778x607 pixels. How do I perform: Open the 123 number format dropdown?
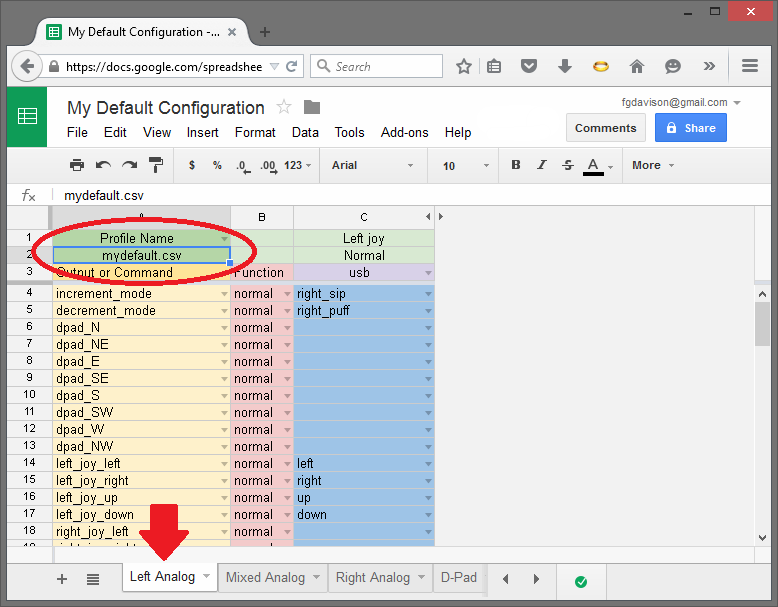[x=298, y=165]
